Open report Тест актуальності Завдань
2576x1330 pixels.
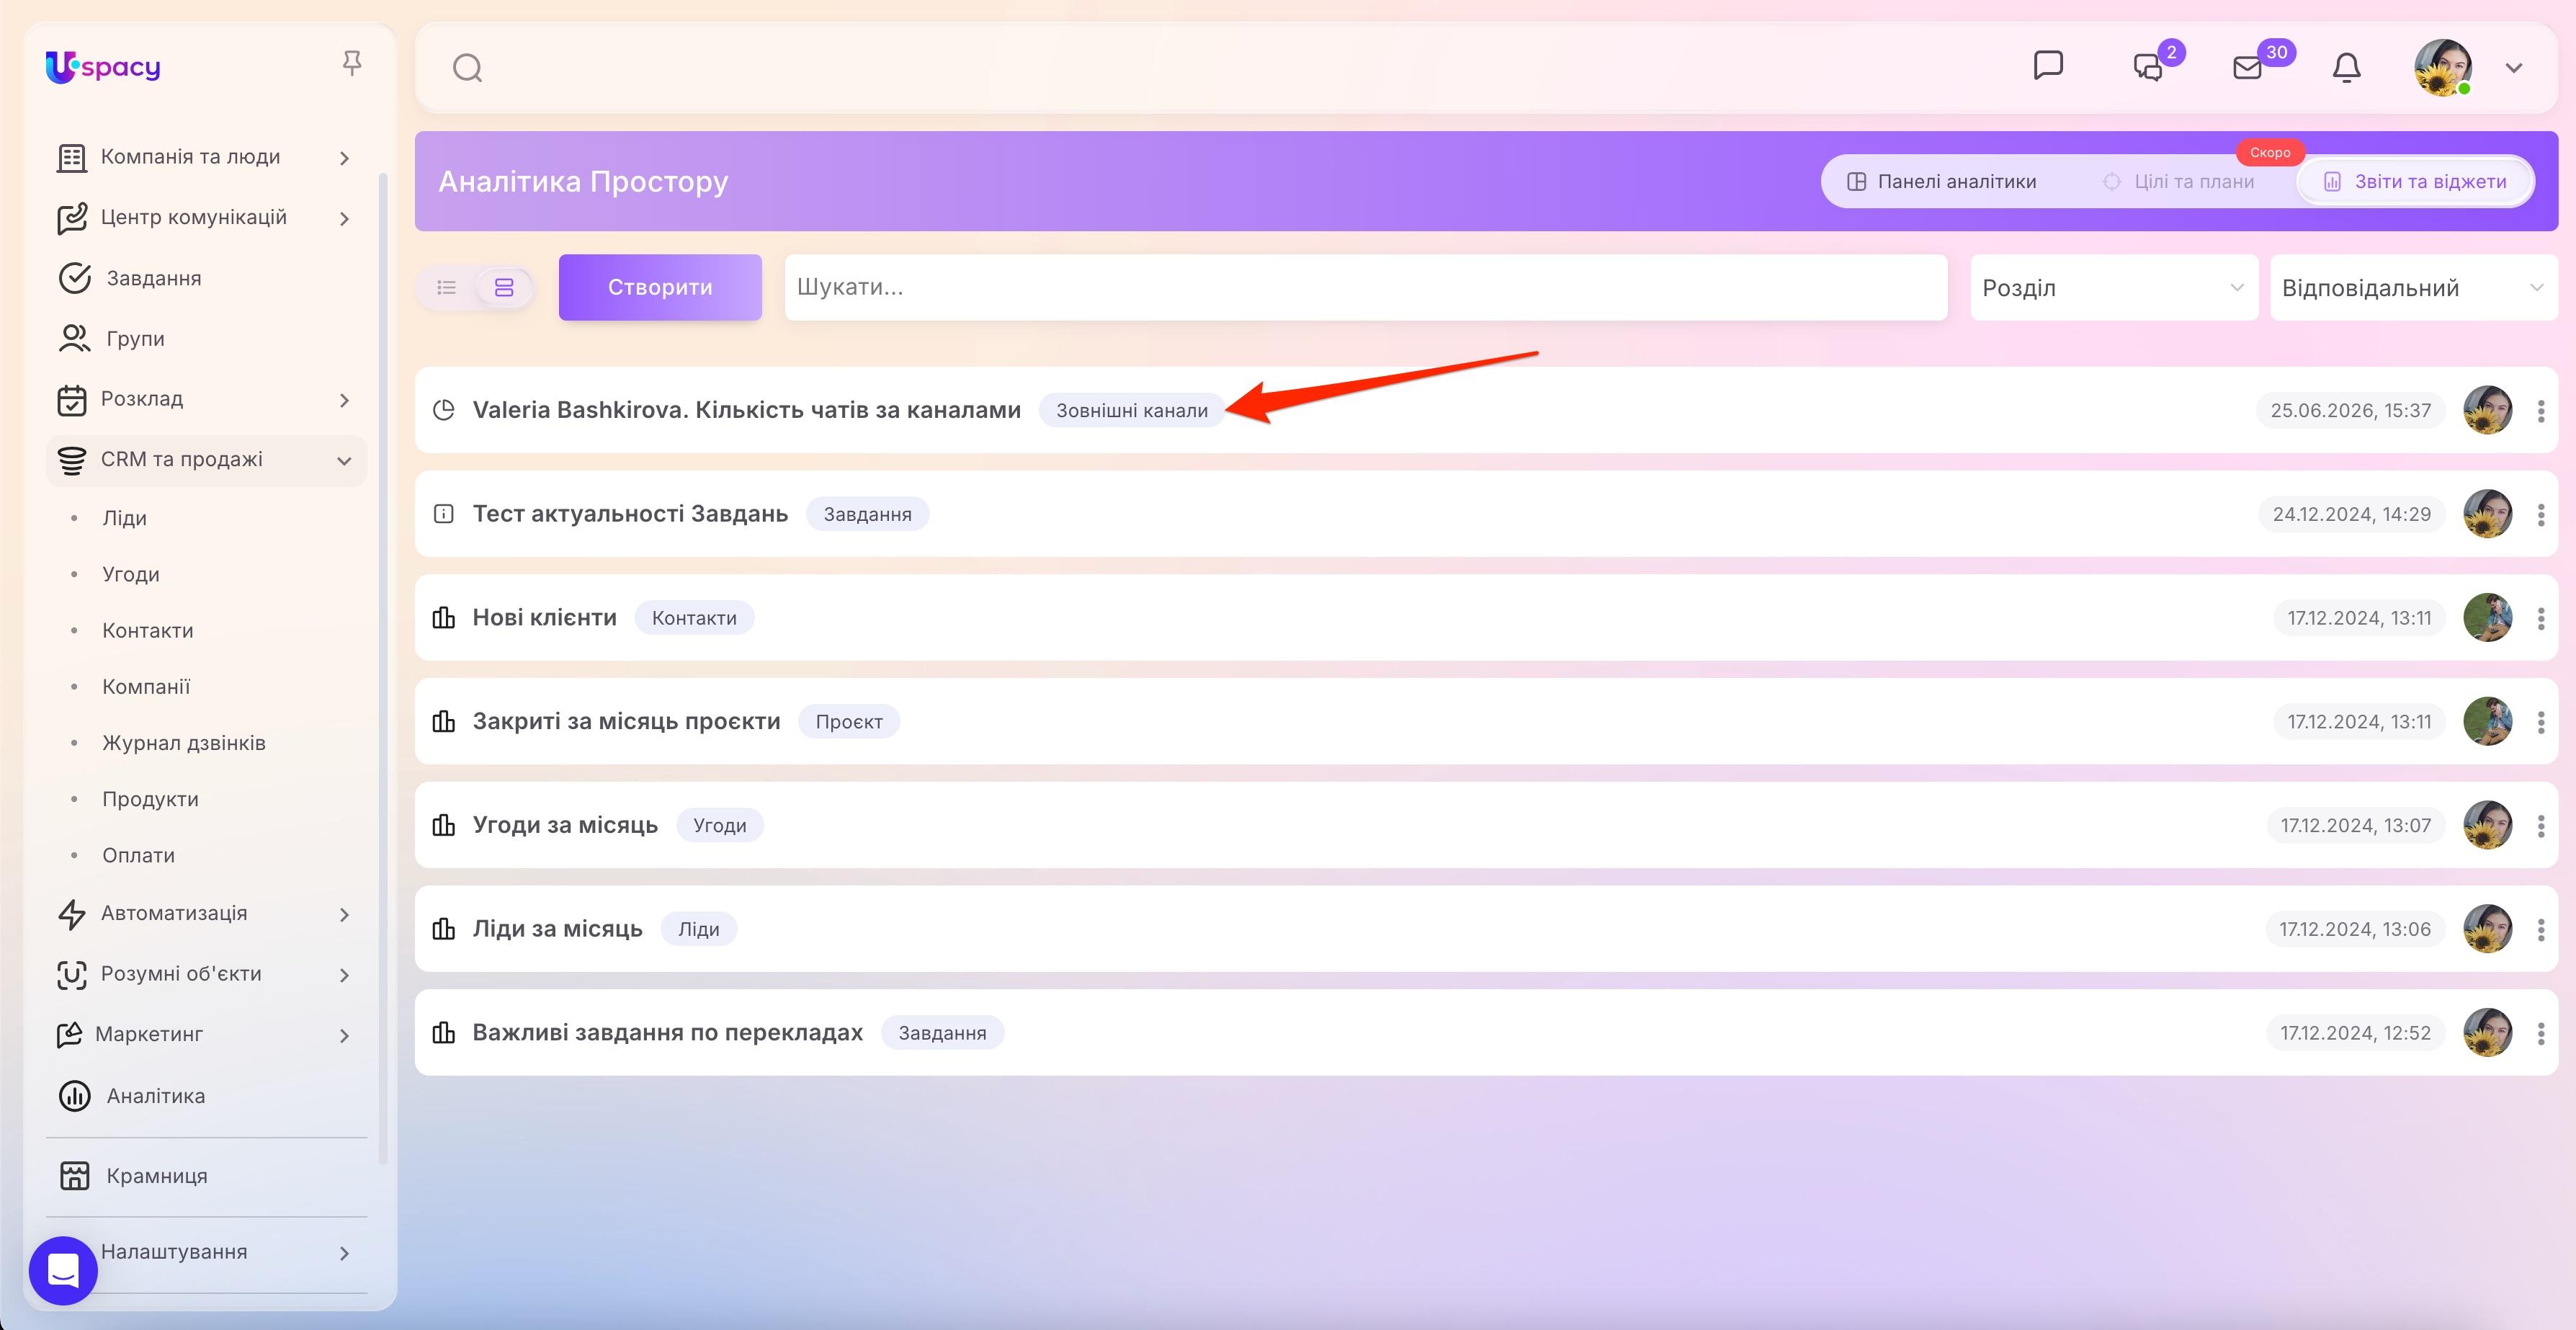click(x=630, y=514)
